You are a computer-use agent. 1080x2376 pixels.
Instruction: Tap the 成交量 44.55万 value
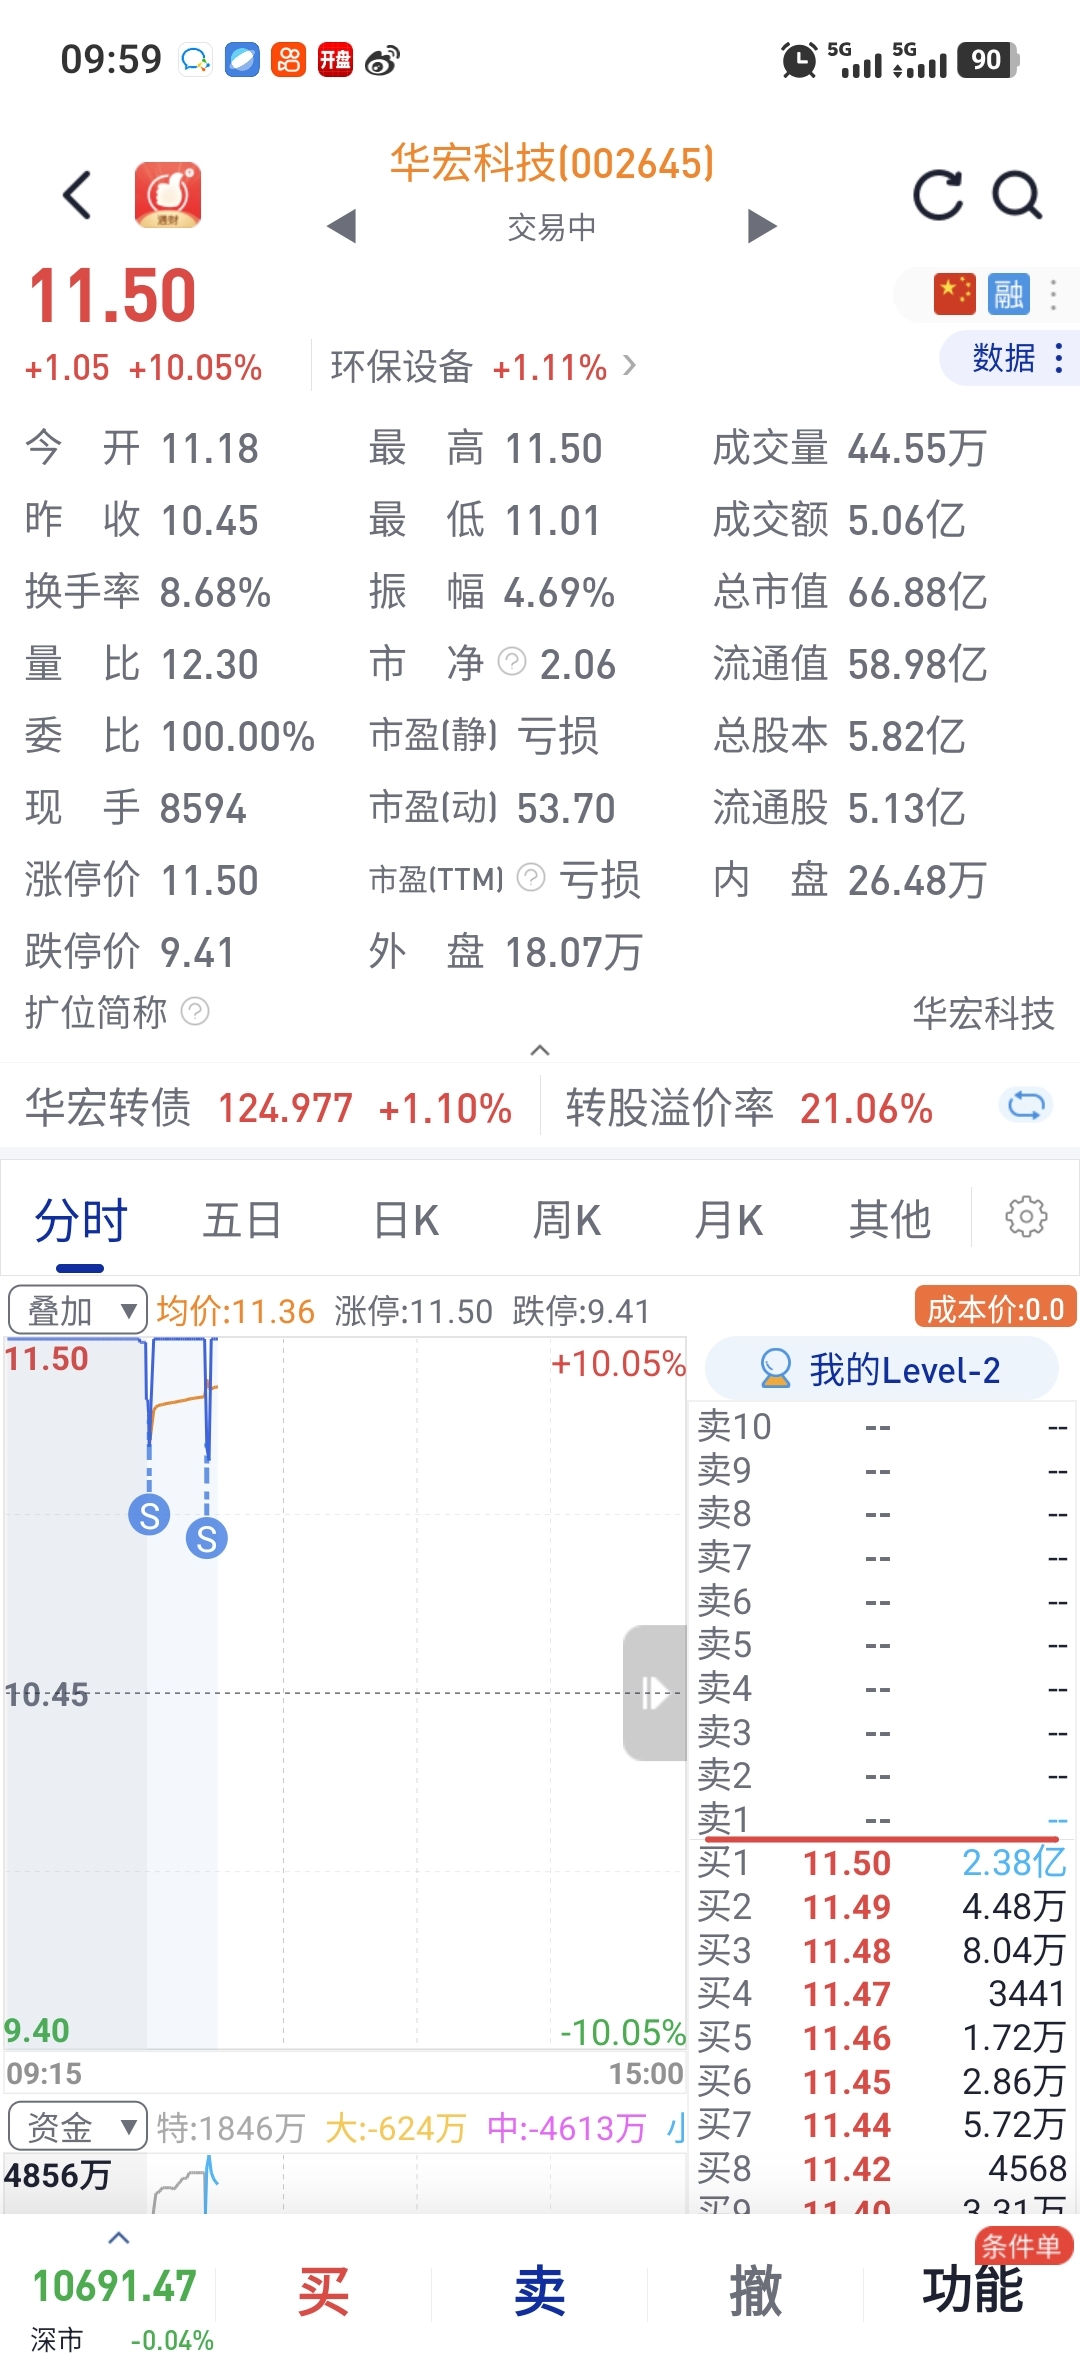(917, 449)
